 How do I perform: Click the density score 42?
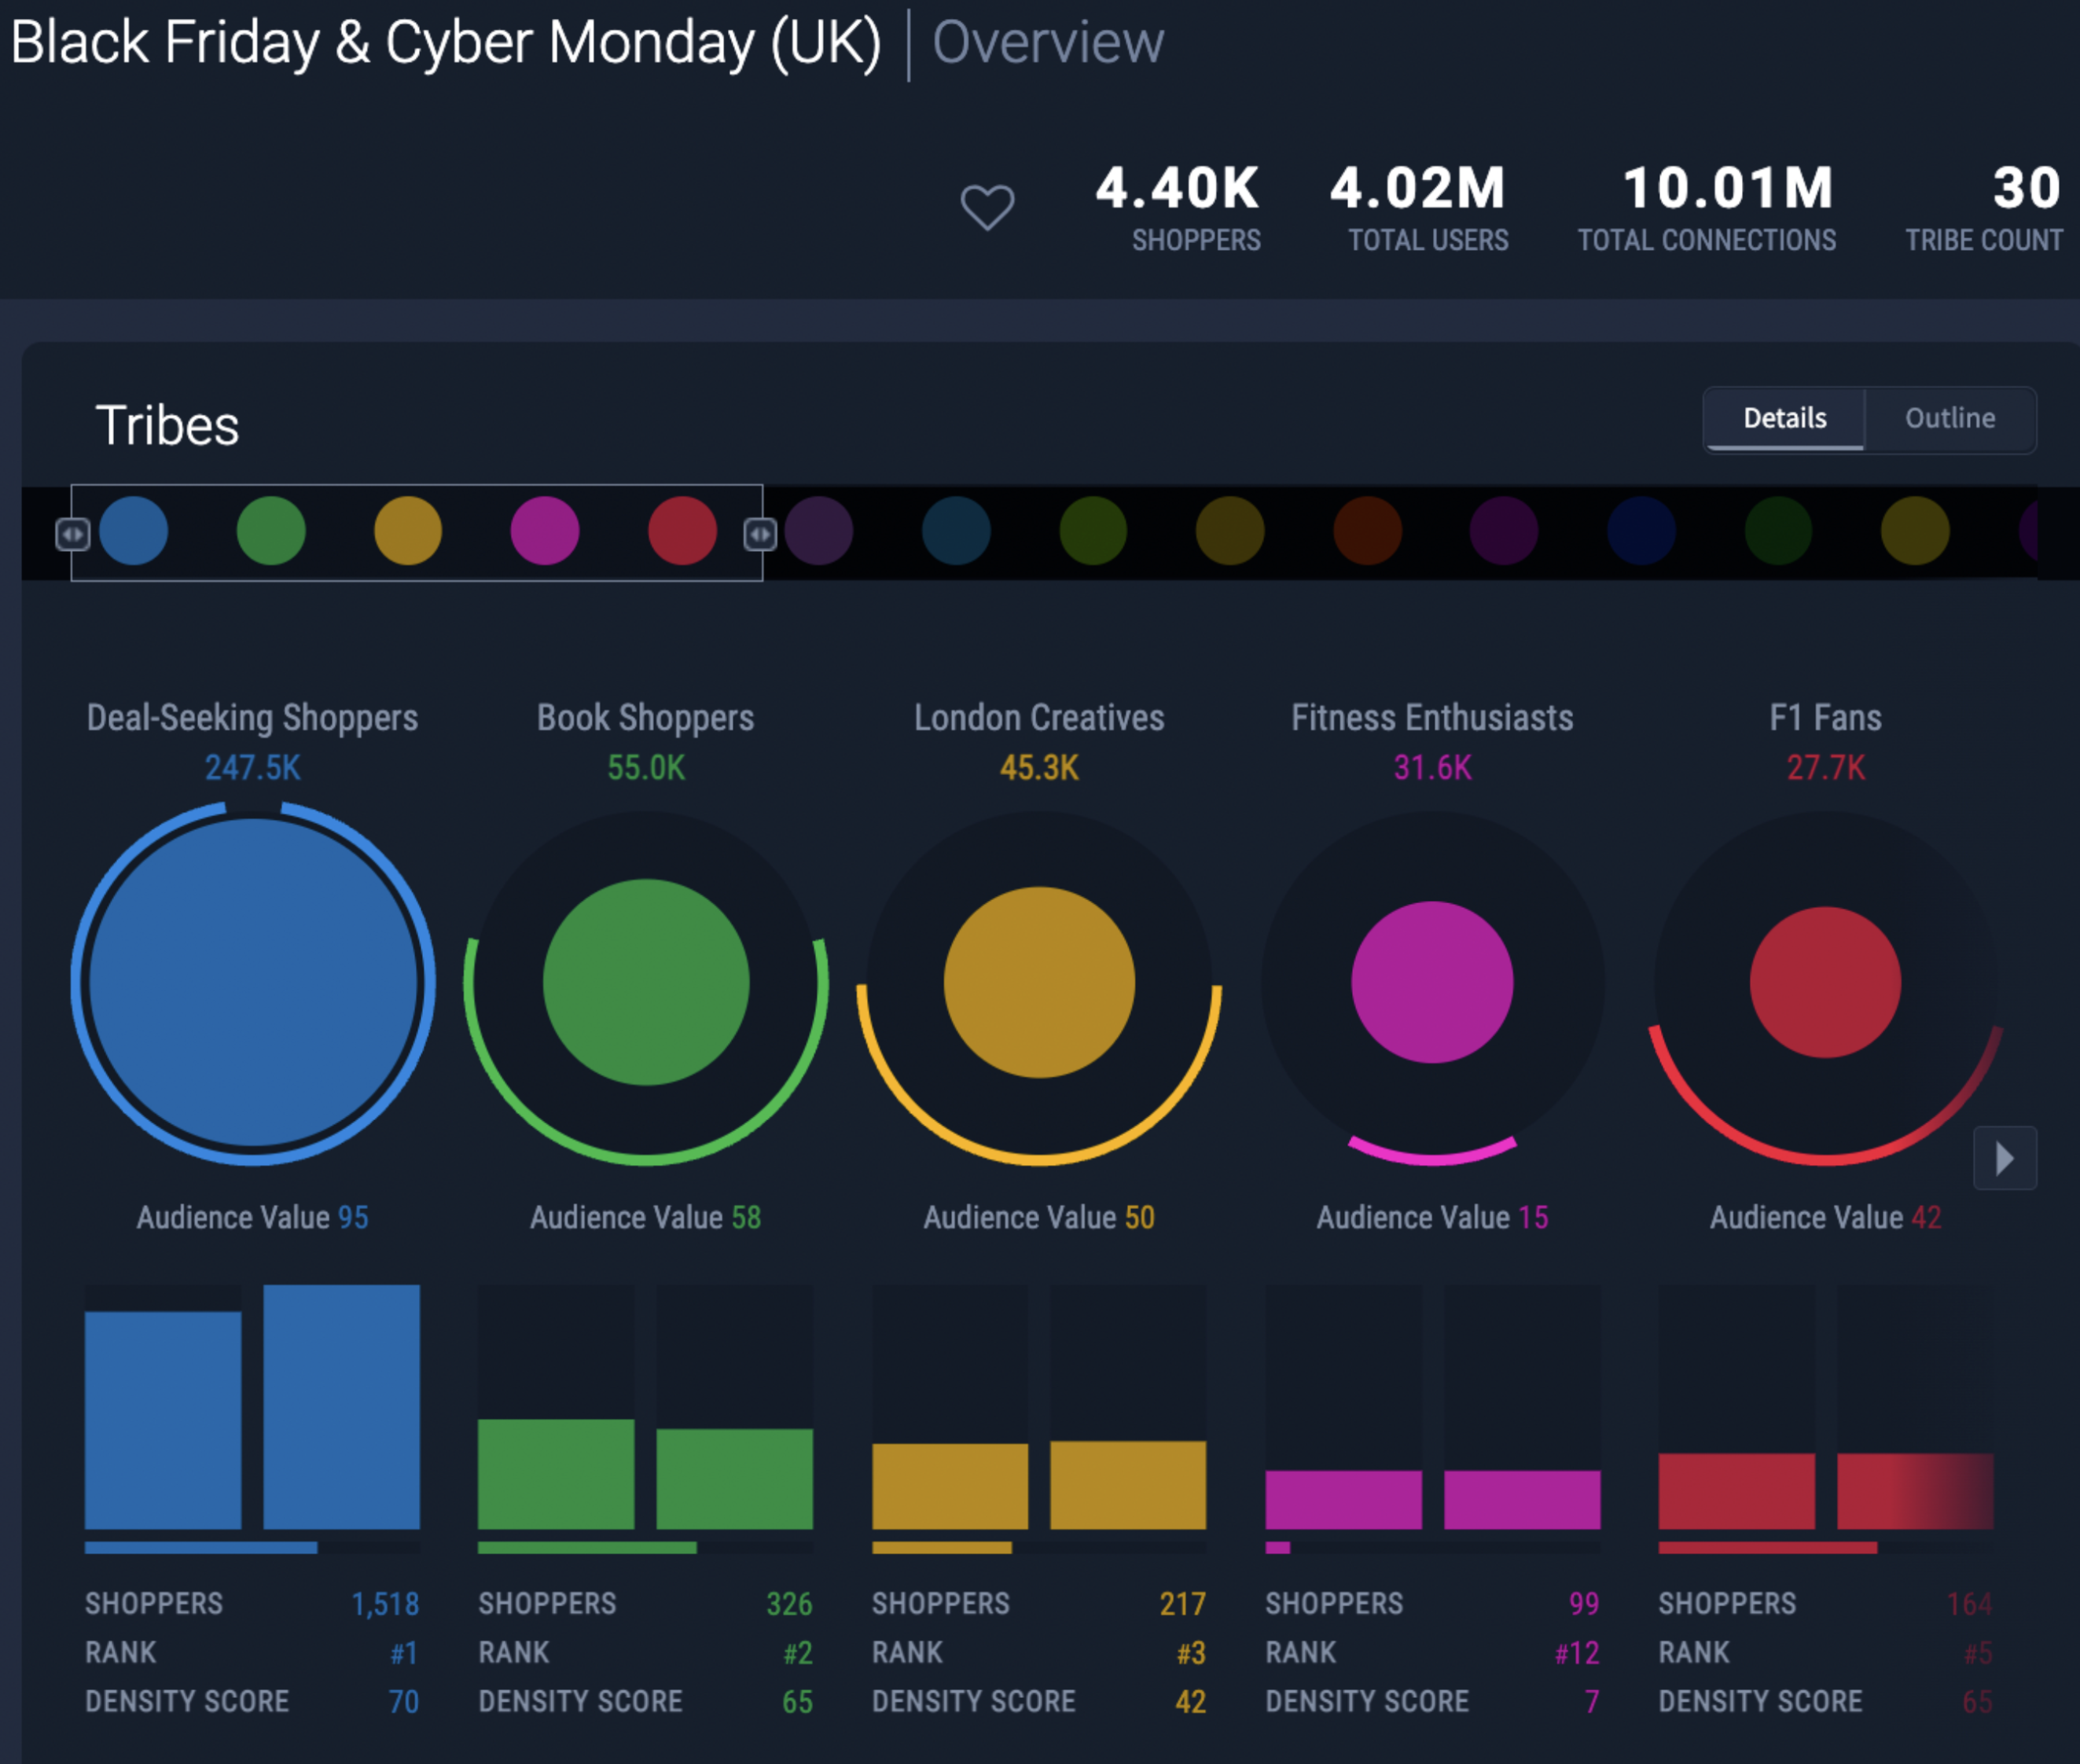click(x=1190, y=1702)
